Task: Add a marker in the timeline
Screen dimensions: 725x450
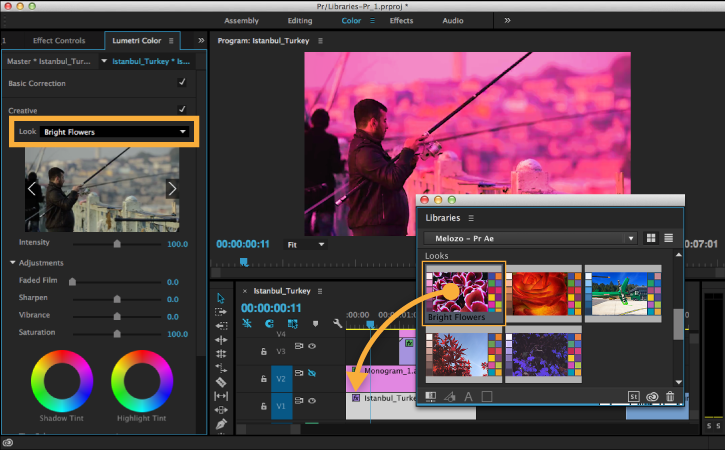Action: click(x=315, y=324)
